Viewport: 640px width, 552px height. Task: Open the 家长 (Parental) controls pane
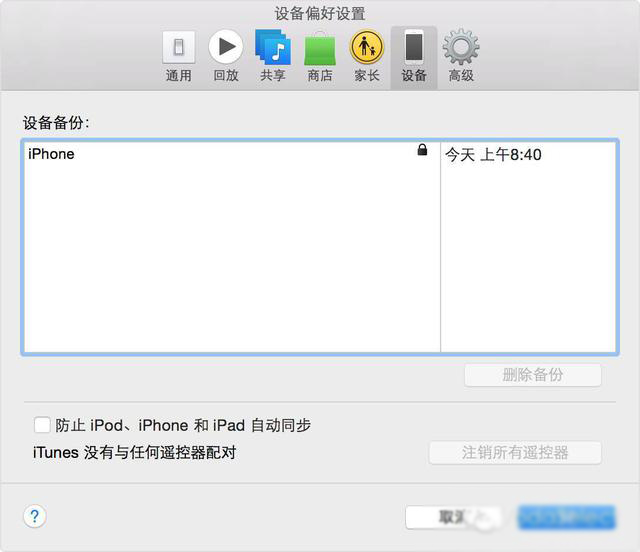367,57
